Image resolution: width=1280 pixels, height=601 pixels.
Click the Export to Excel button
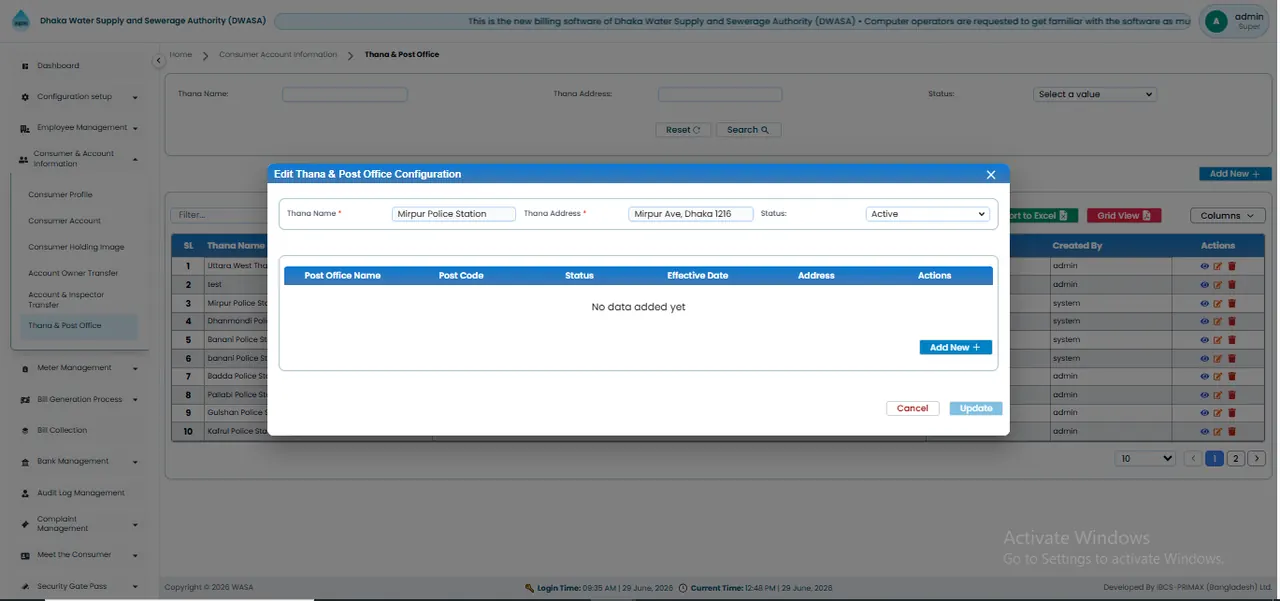(1042, 215)
